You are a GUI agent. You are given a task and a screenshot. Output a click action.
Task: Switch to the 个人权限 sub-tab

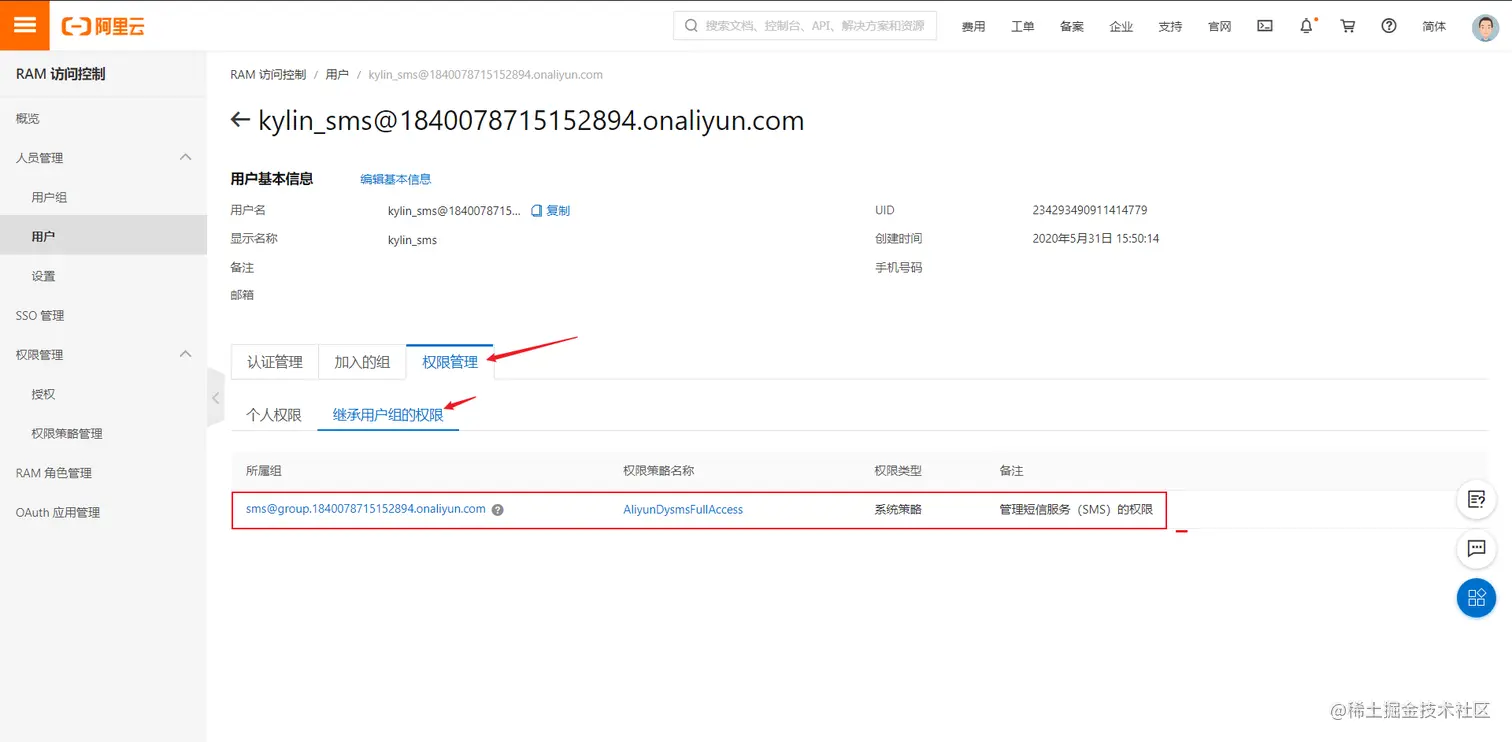click(x=274, y=414)
